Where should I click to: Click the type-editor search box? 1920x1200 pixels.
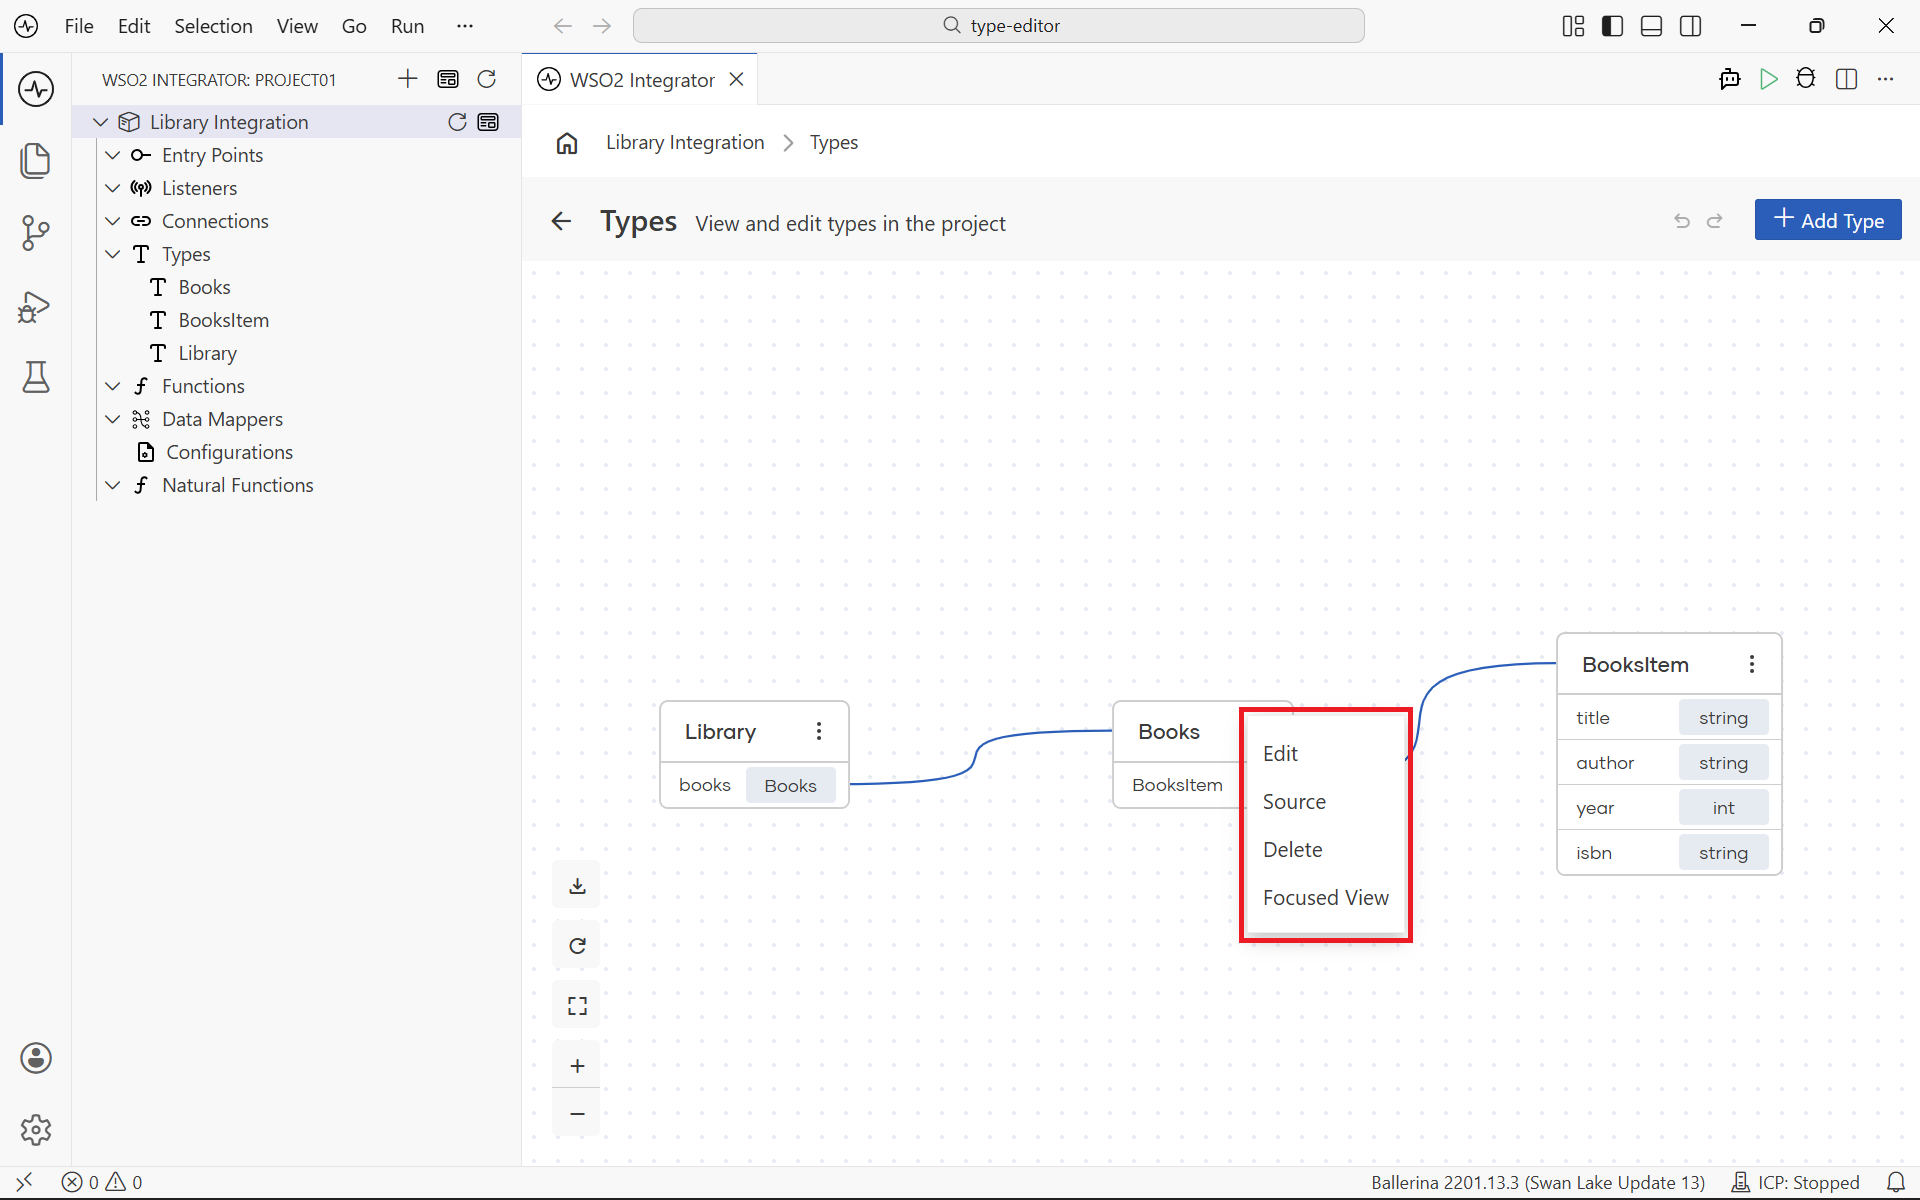[x=999, y=26]
